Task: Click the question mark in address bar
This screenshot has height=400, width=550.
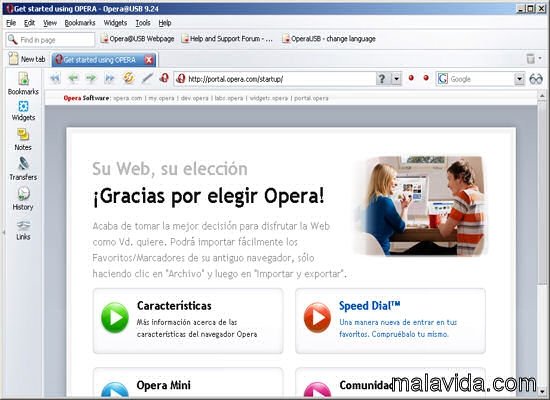Action: pyautogui.click(x=382, y=79)
